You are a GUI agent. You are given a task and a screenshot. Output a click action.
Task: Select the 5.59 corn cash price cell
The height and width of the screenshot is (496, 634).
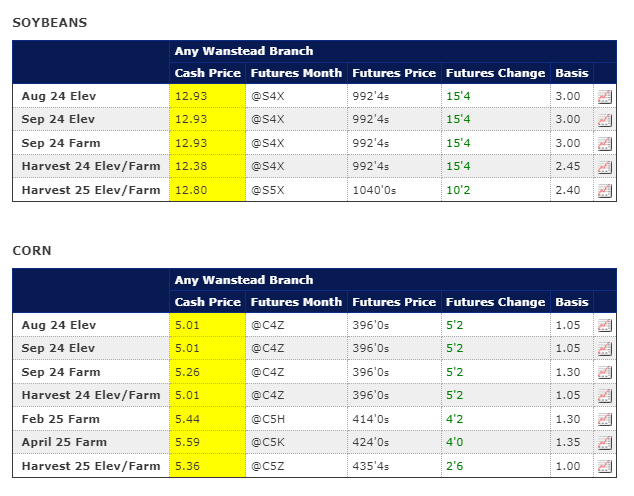tap(187, 442)
